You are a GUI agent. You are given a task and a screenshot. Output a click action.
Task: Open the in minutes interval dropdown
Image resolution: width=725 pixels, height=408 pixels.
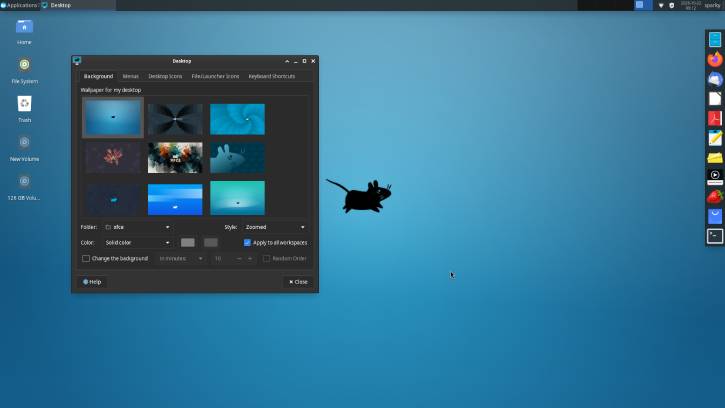[180, 259]
